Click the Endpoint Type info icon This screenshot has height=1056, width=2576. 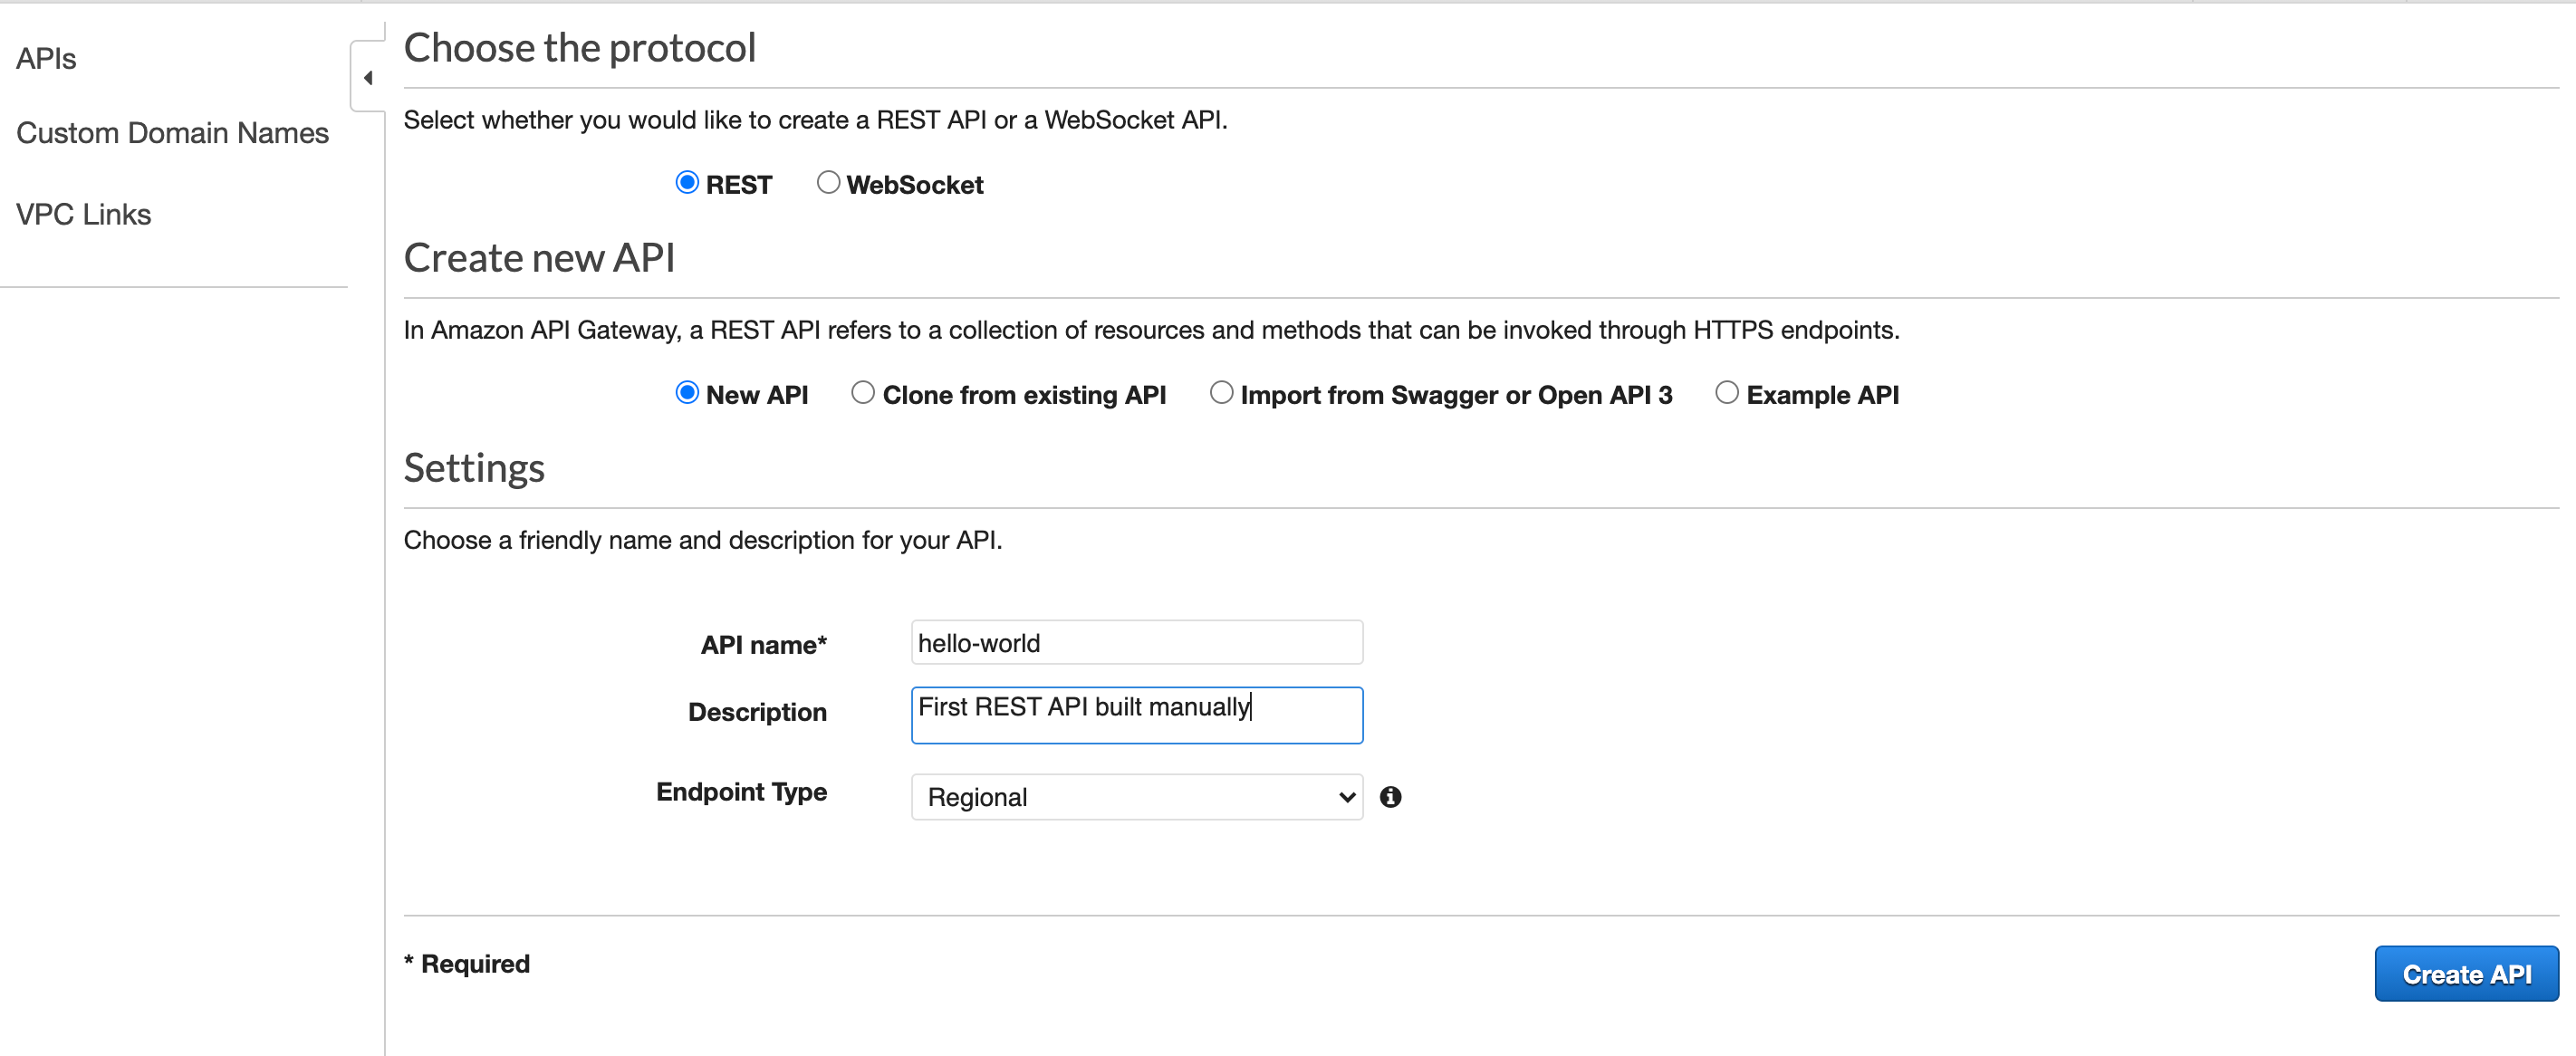(1390, 797)
